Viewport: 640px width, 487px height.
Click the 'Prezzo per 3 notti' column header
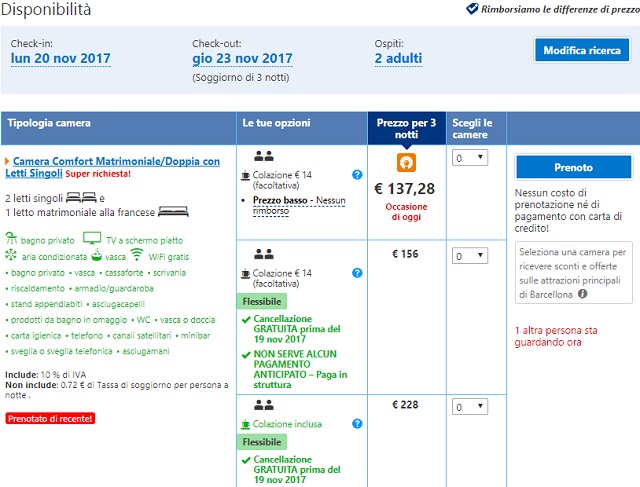407,129
